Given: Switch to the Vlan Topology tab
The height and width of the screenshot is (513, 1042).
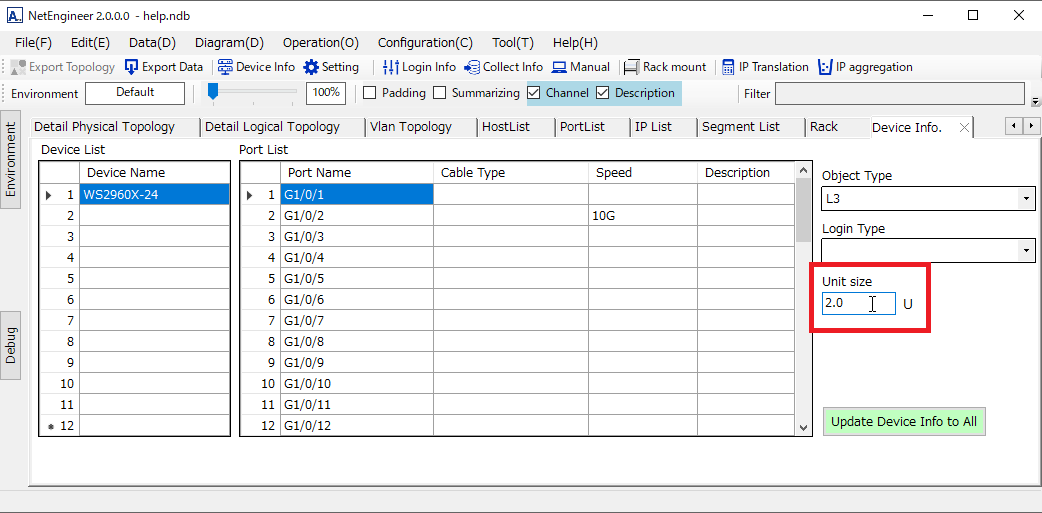Looking at the screenshot, I should 410,127.
